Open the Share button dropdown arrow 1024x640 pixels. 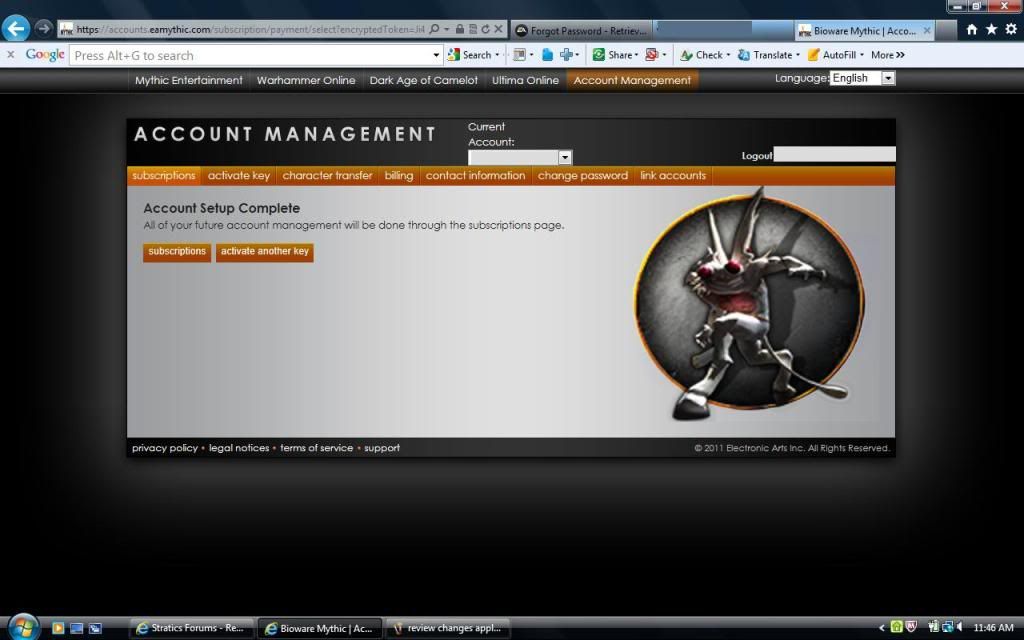click(x=637, y=56)
